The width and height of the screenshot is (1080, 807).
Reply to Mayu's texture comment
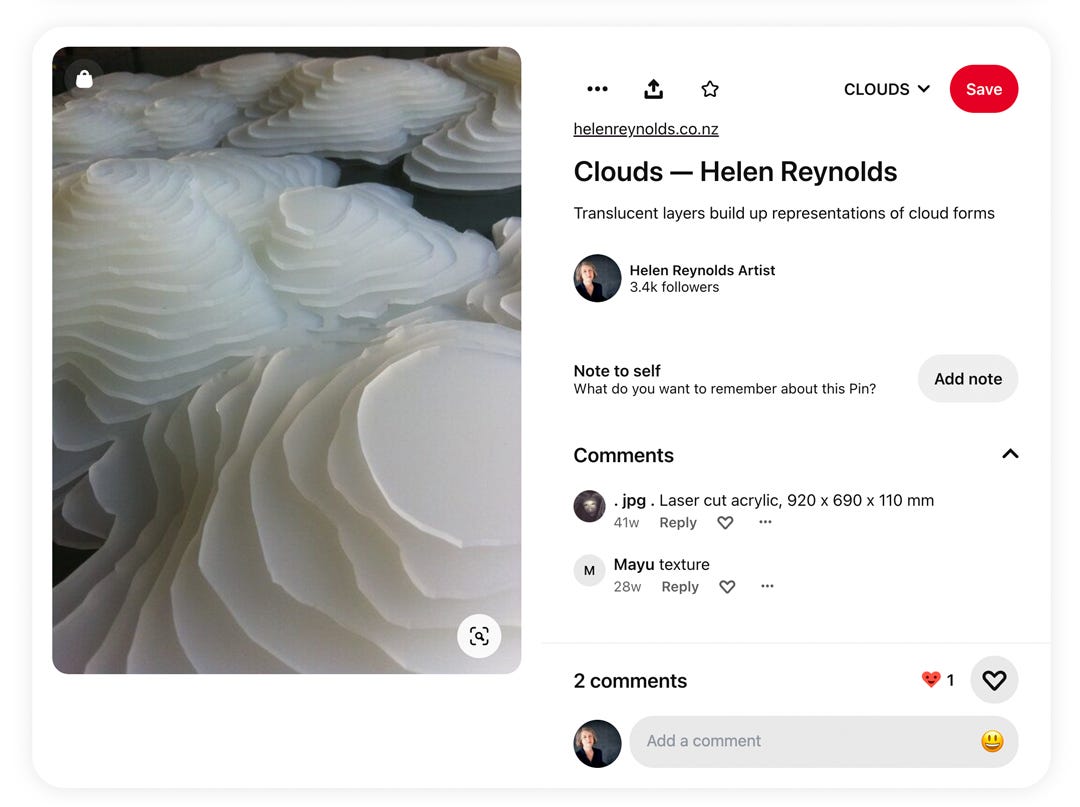680,587
